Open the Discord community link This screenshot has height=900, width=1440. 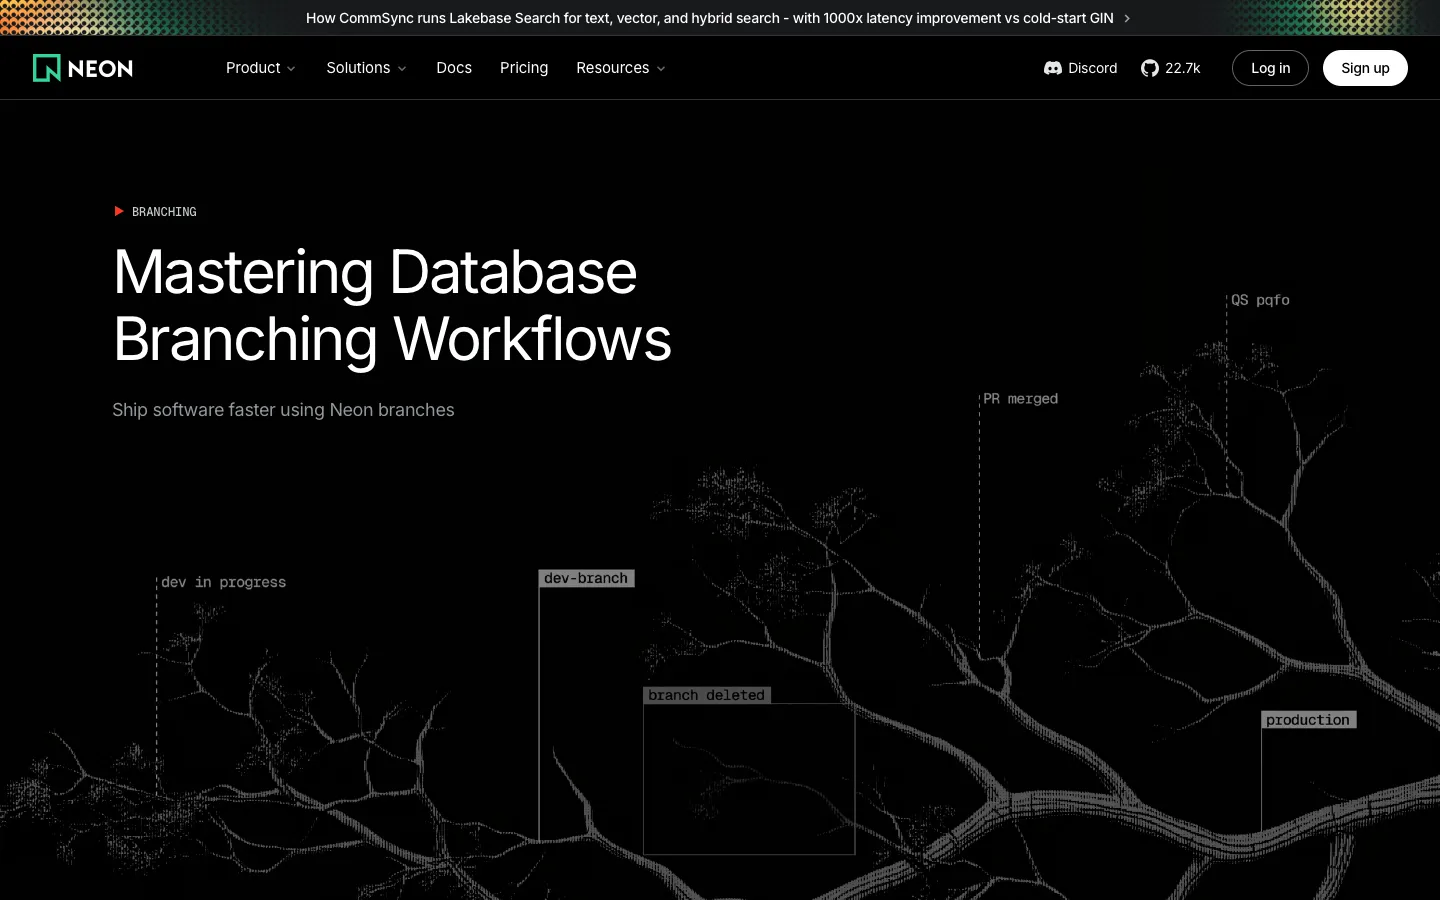pos(1080,68)
